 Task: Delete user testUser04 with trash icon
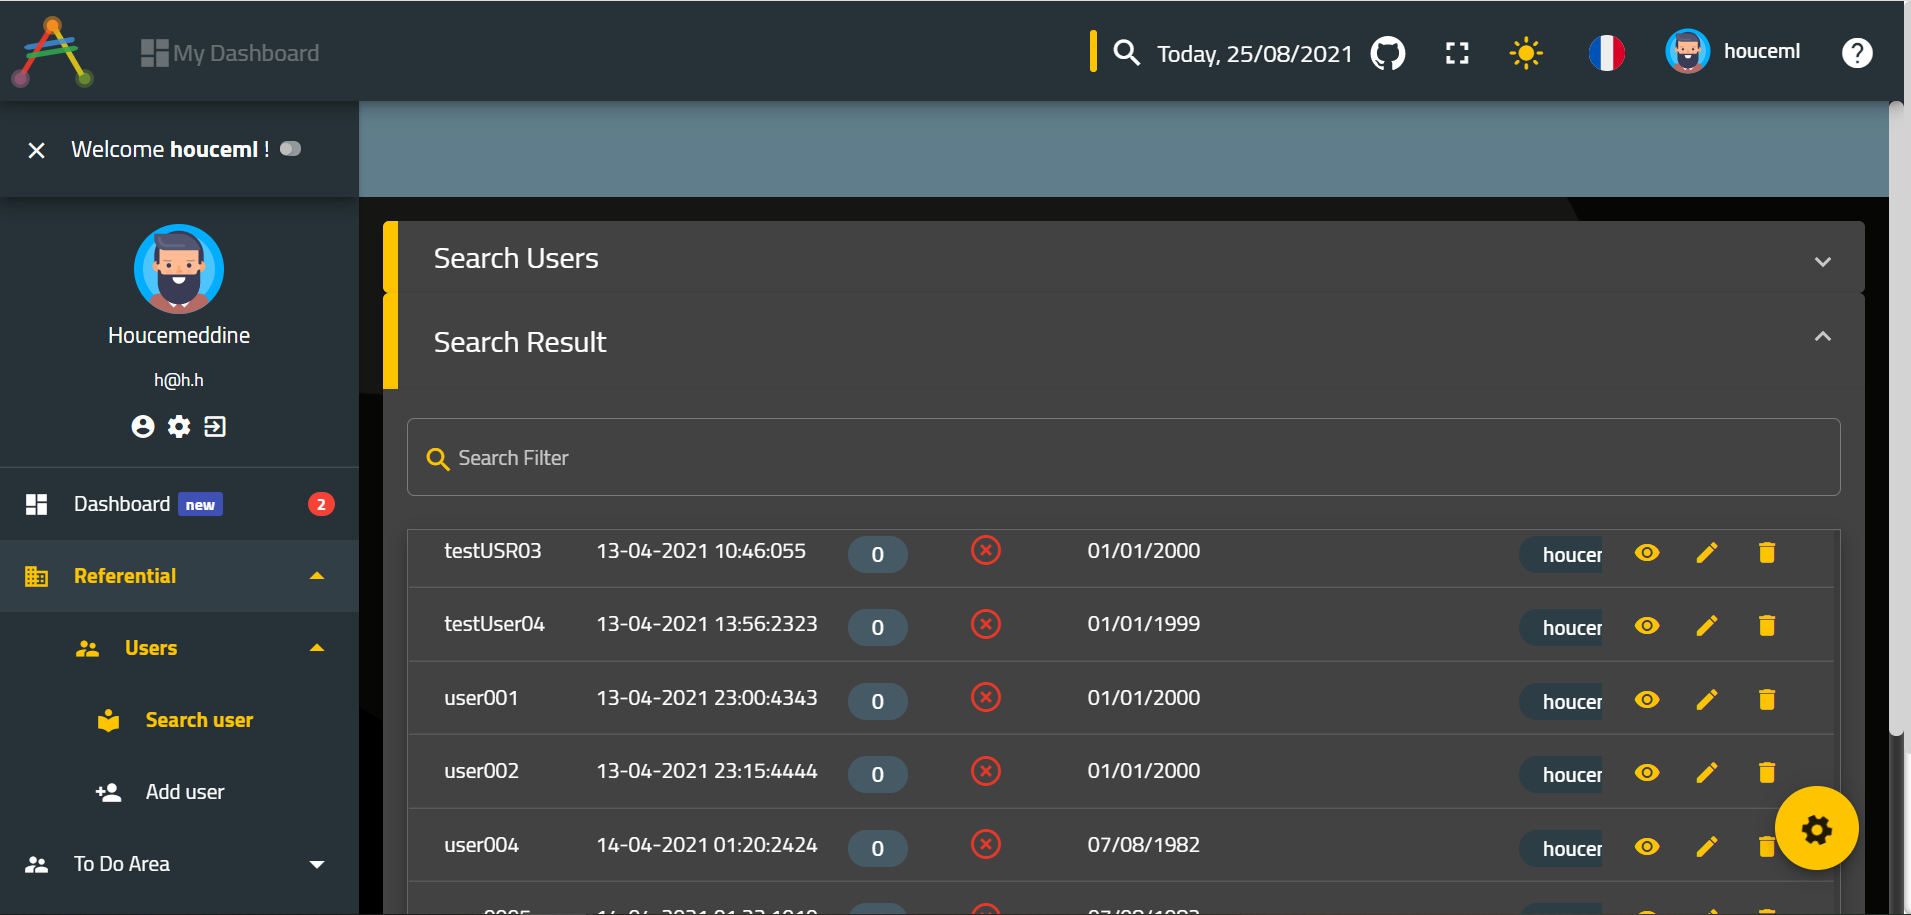click(x=1767, y=626)
